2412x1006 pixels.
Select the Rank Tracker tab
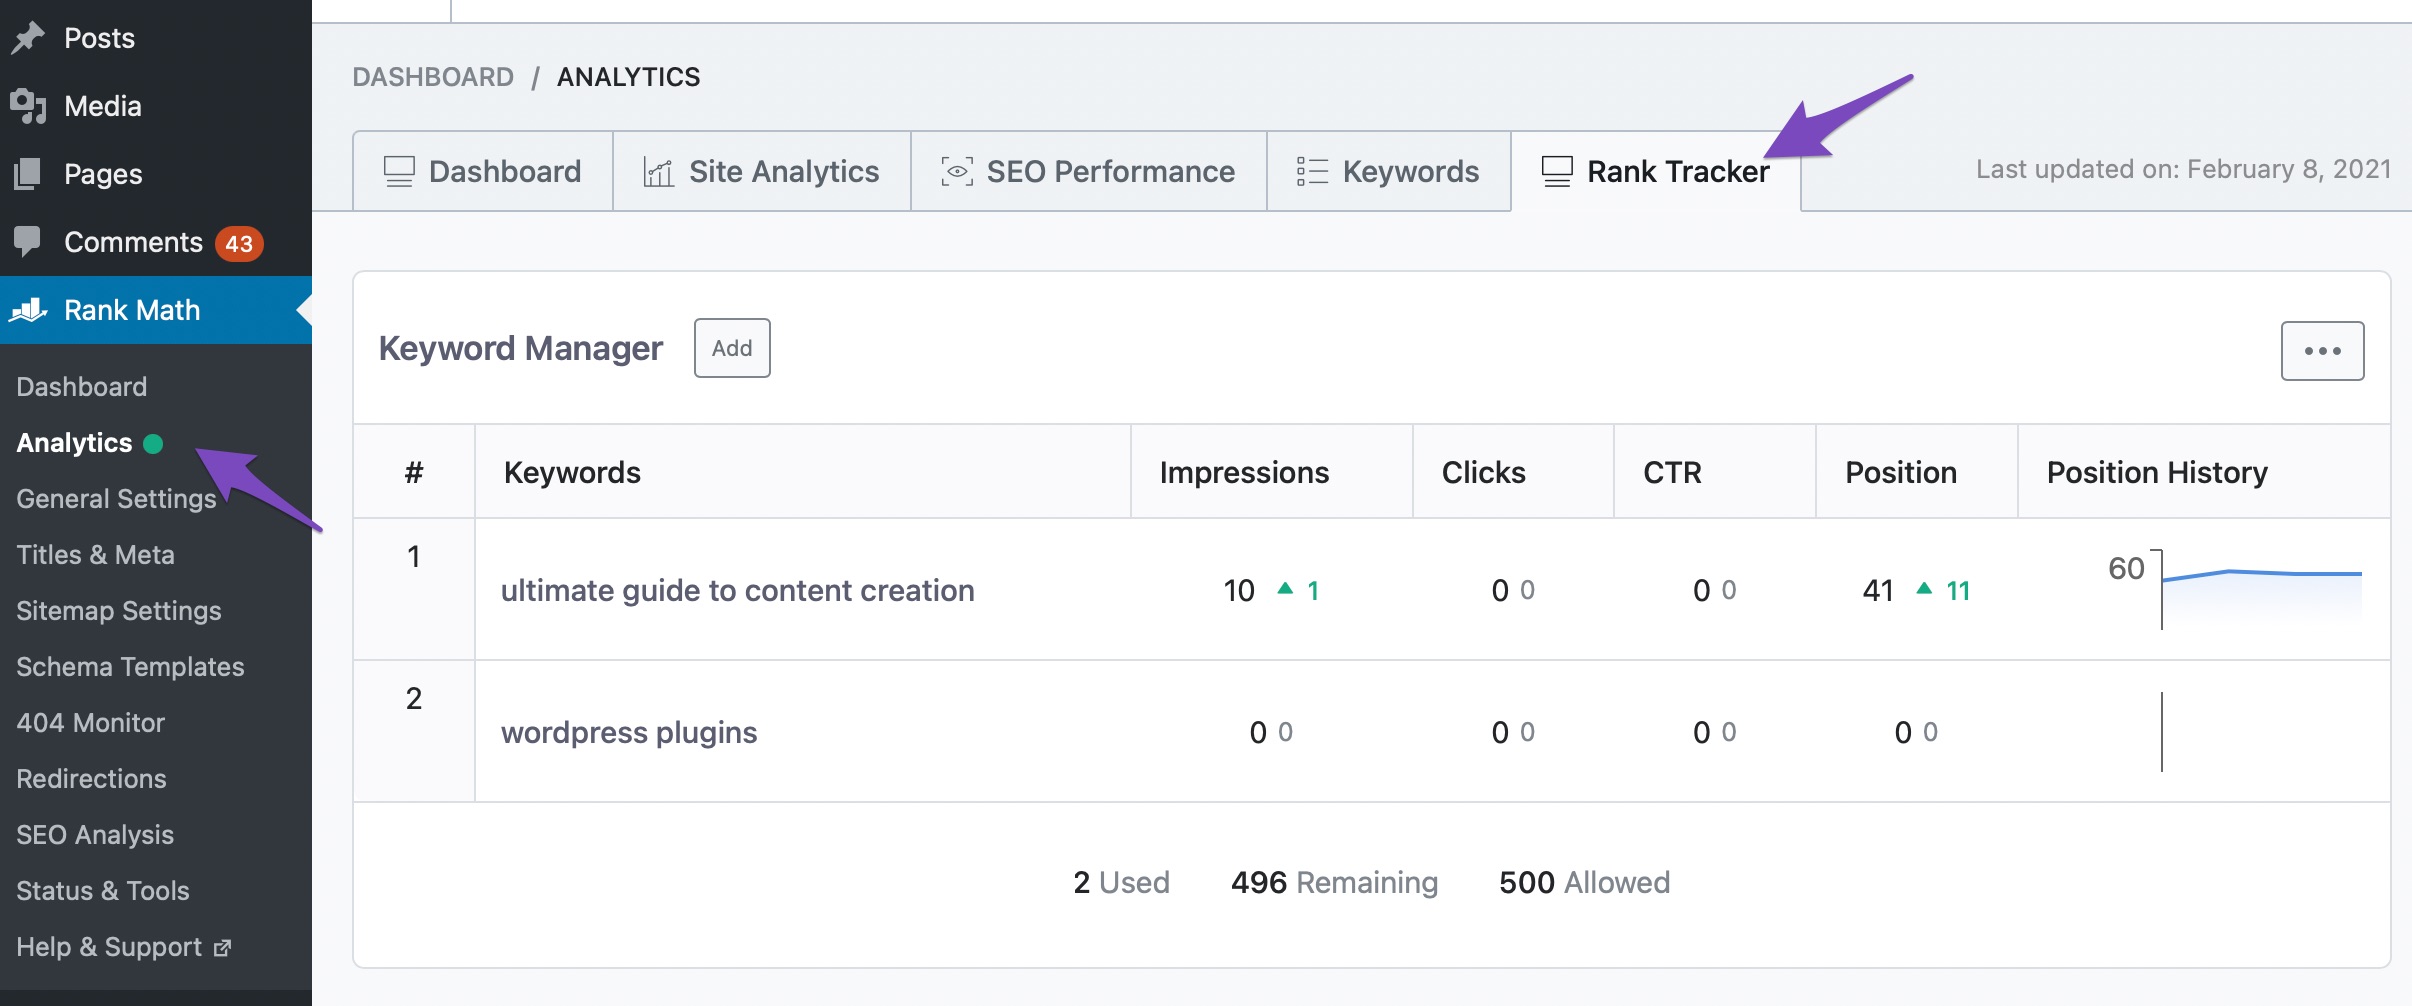[x=1656, y=172]
